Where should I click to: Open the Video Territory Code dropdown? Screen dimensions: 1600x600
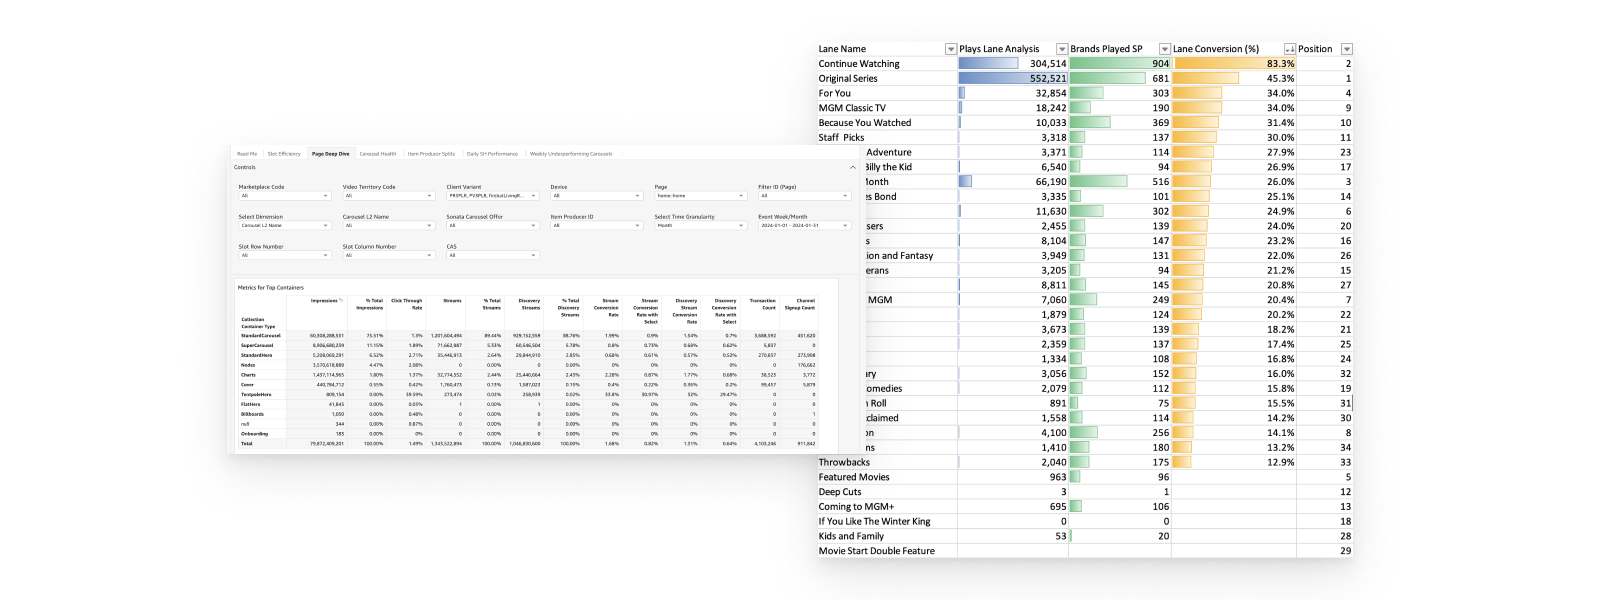[x=388, y=196]
